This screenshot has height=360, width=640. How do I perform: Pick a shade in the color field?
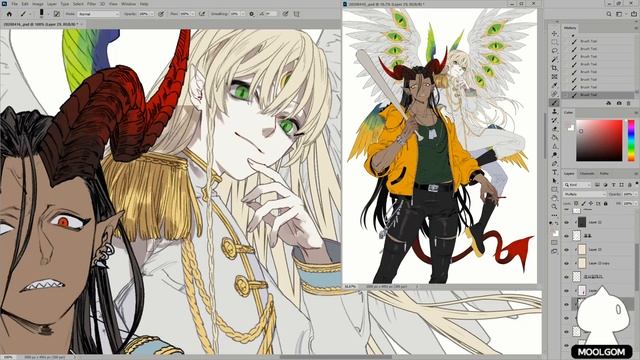coord(599,140)
